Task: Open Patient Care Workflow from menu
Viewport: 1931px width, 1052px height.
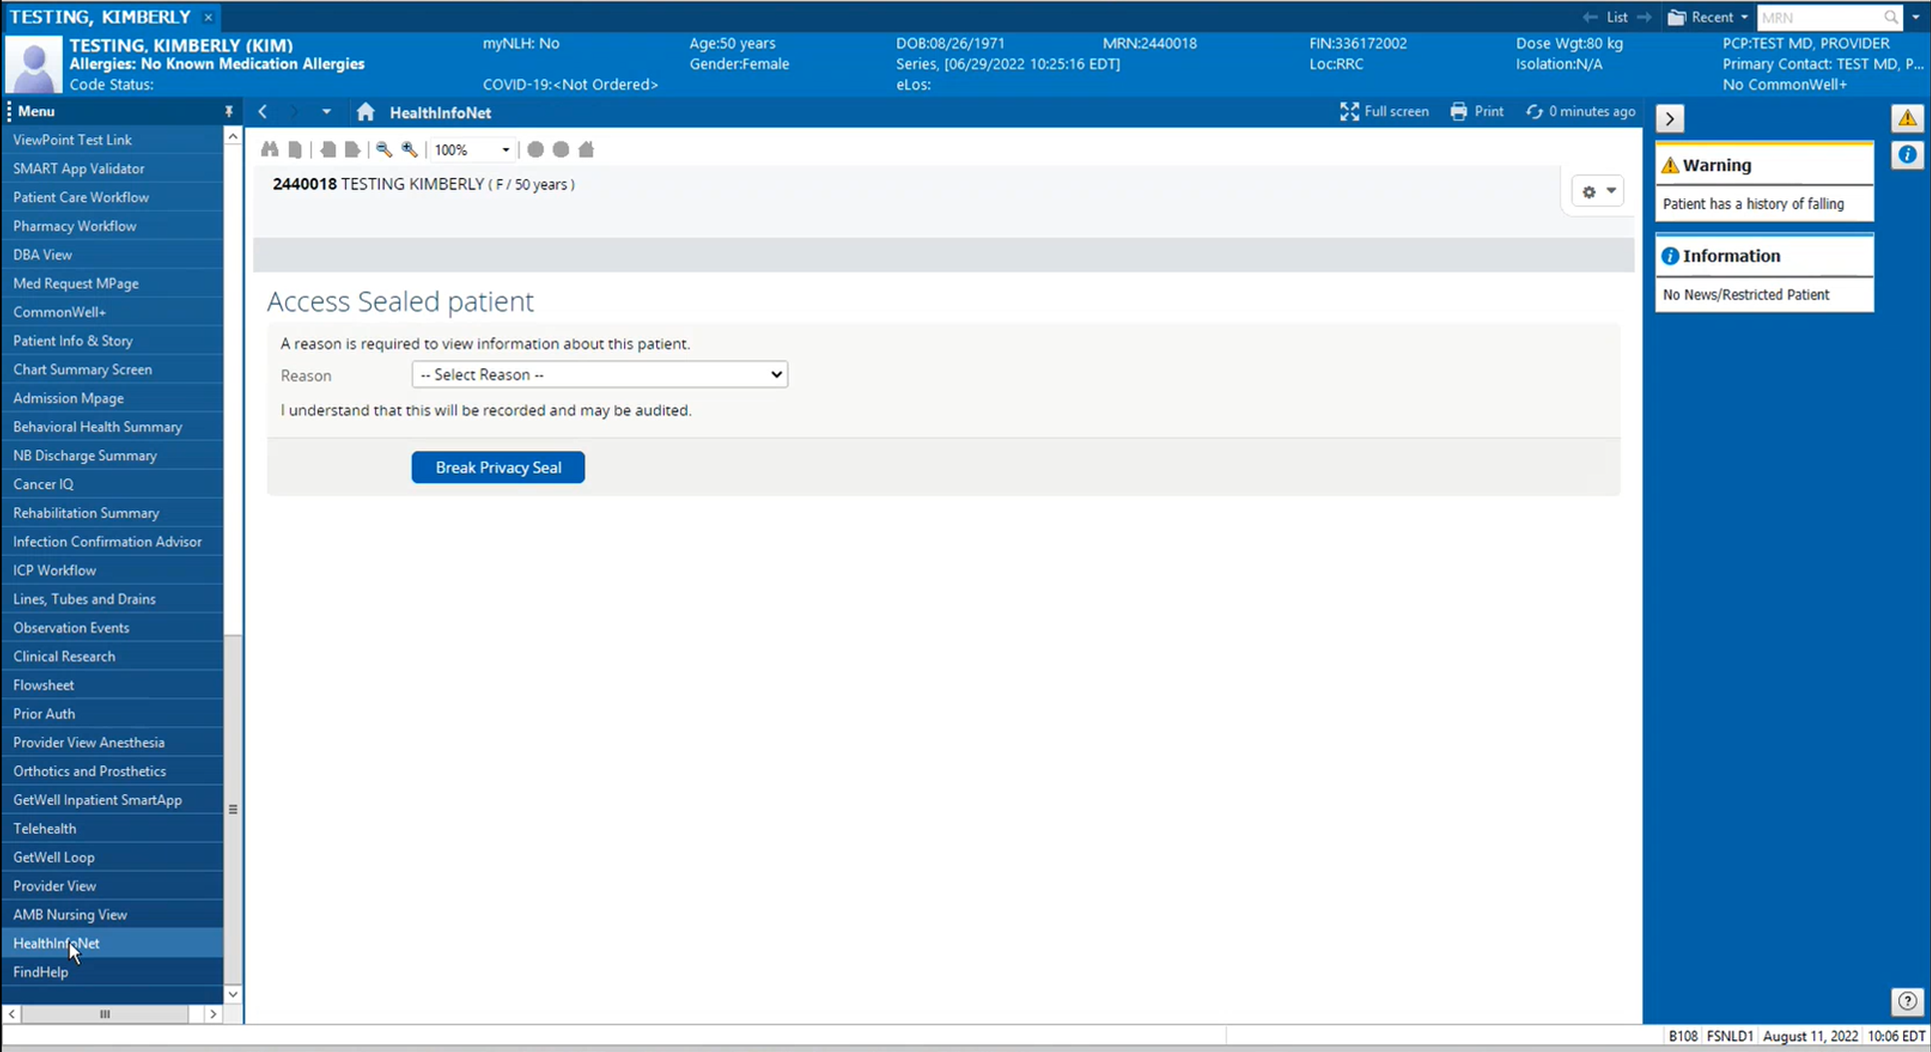Action: (81, 198)
